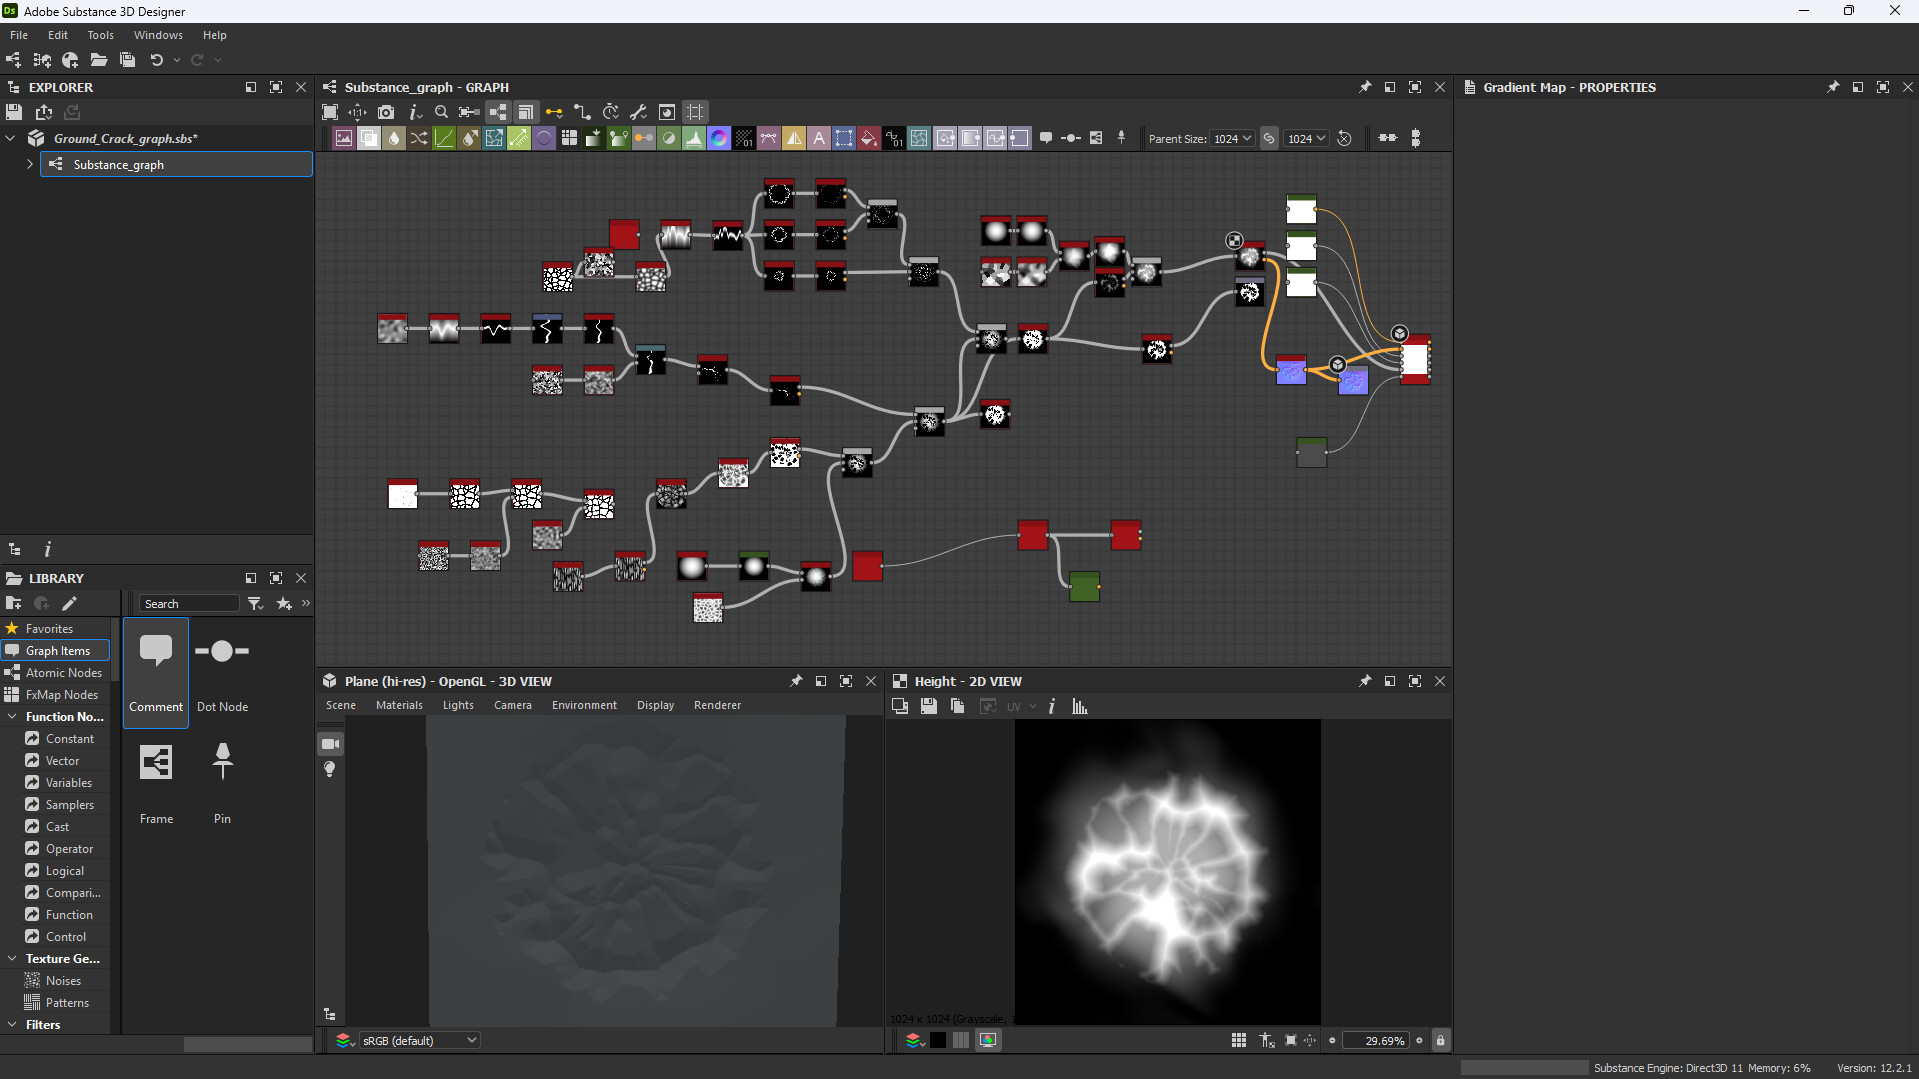Open the Materials menu in 3D view
Image resolution: width=1919 pixels, height=1079 pixels.
(399, 706)
